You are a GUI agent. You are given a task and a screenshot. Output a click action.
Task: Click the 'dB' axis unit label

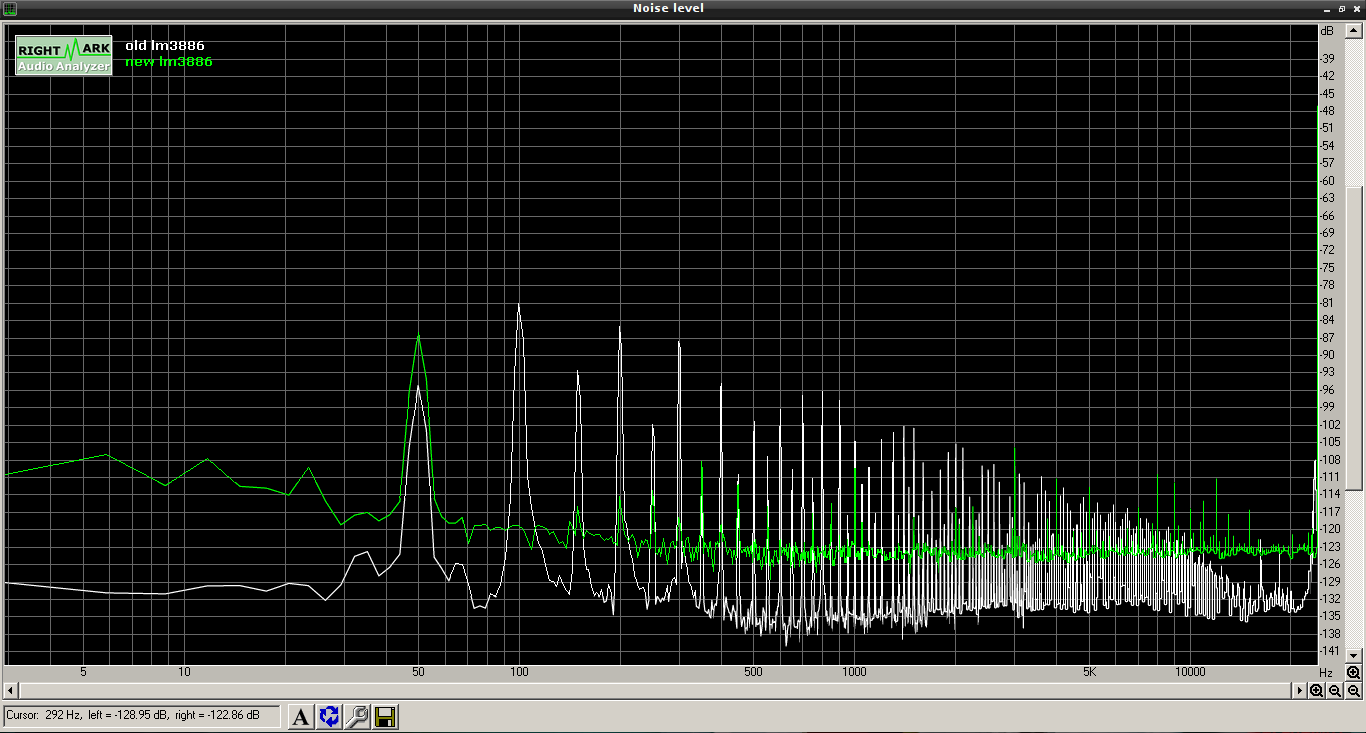pyautogui.click(x=1327, y=31)
